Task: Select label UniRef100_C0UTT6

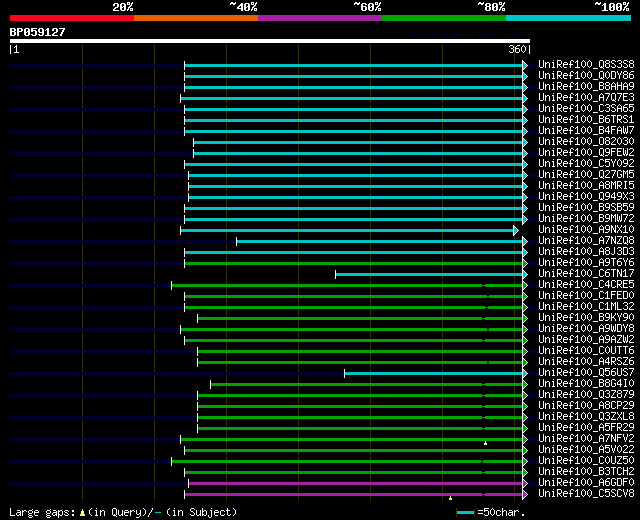Action: 586,351
